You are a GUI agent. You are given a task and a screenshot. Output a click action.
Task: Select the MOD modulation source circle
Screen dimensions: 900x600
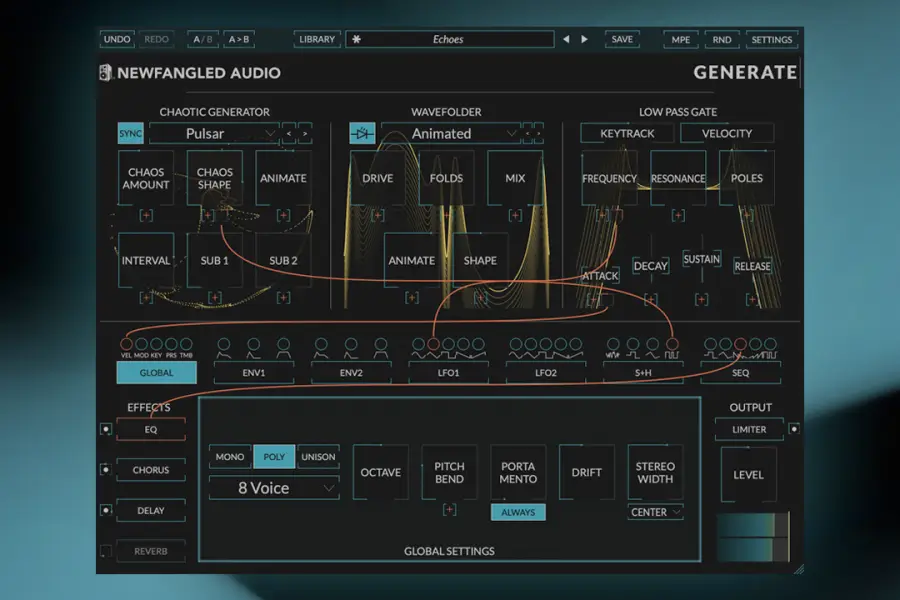pyautogui.click(x=141, y=343)
